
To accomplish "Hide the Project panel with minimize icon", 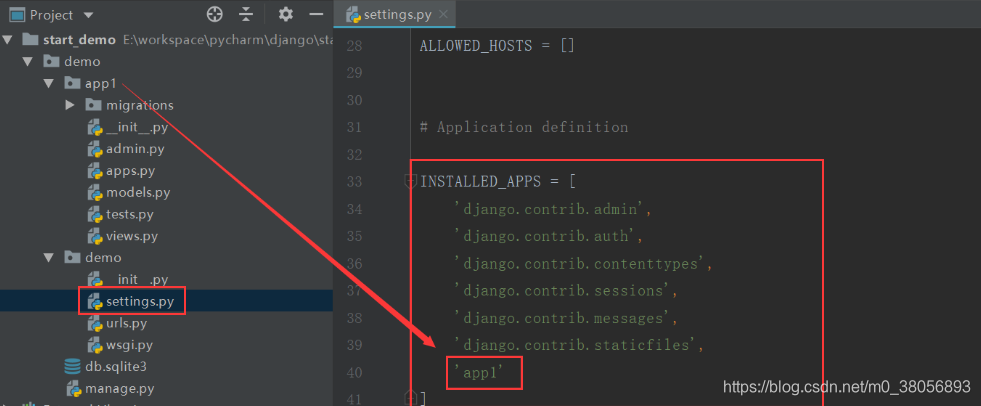I will pyautogui.click(x=317, y=14).
